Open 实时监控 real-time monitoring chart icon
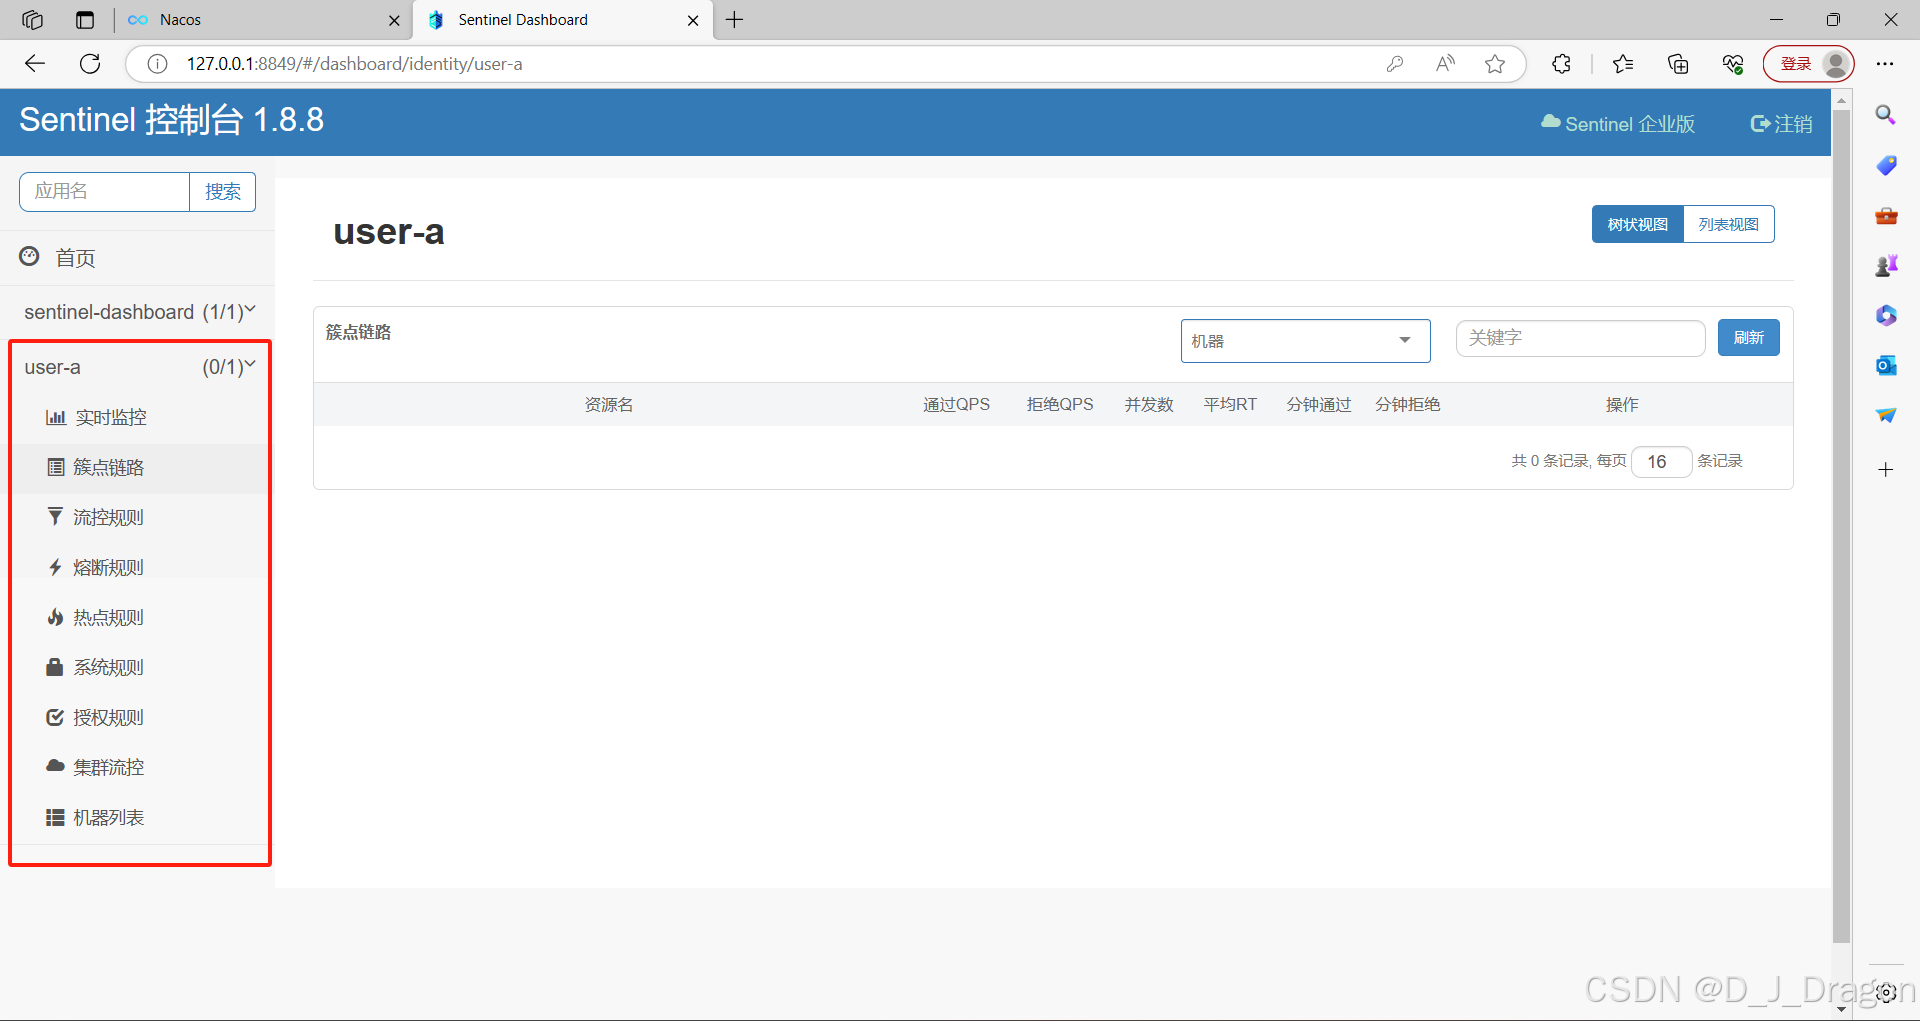The height and width of the screenshot is (1021, 1920). (56, 417)
